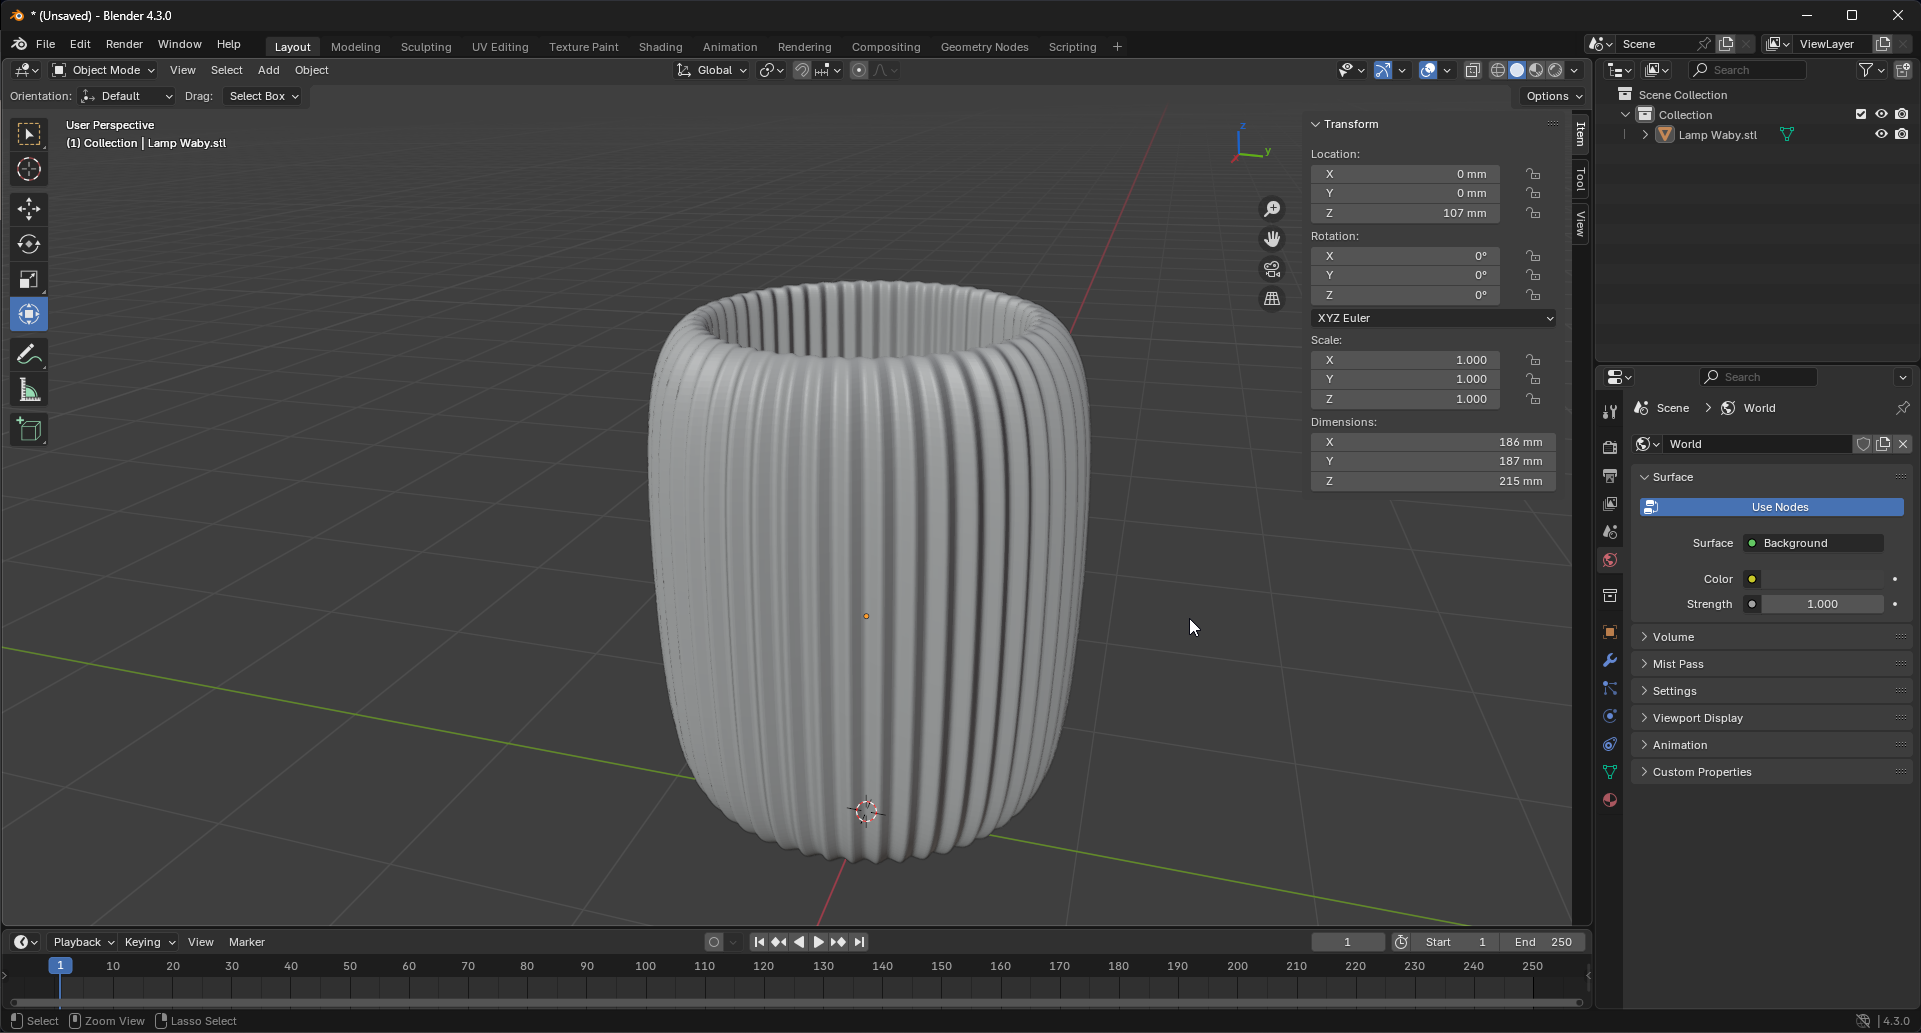Screen dimensions: 1921x1033
Task: Open timeline Keying popover
Action: [148, 942]
